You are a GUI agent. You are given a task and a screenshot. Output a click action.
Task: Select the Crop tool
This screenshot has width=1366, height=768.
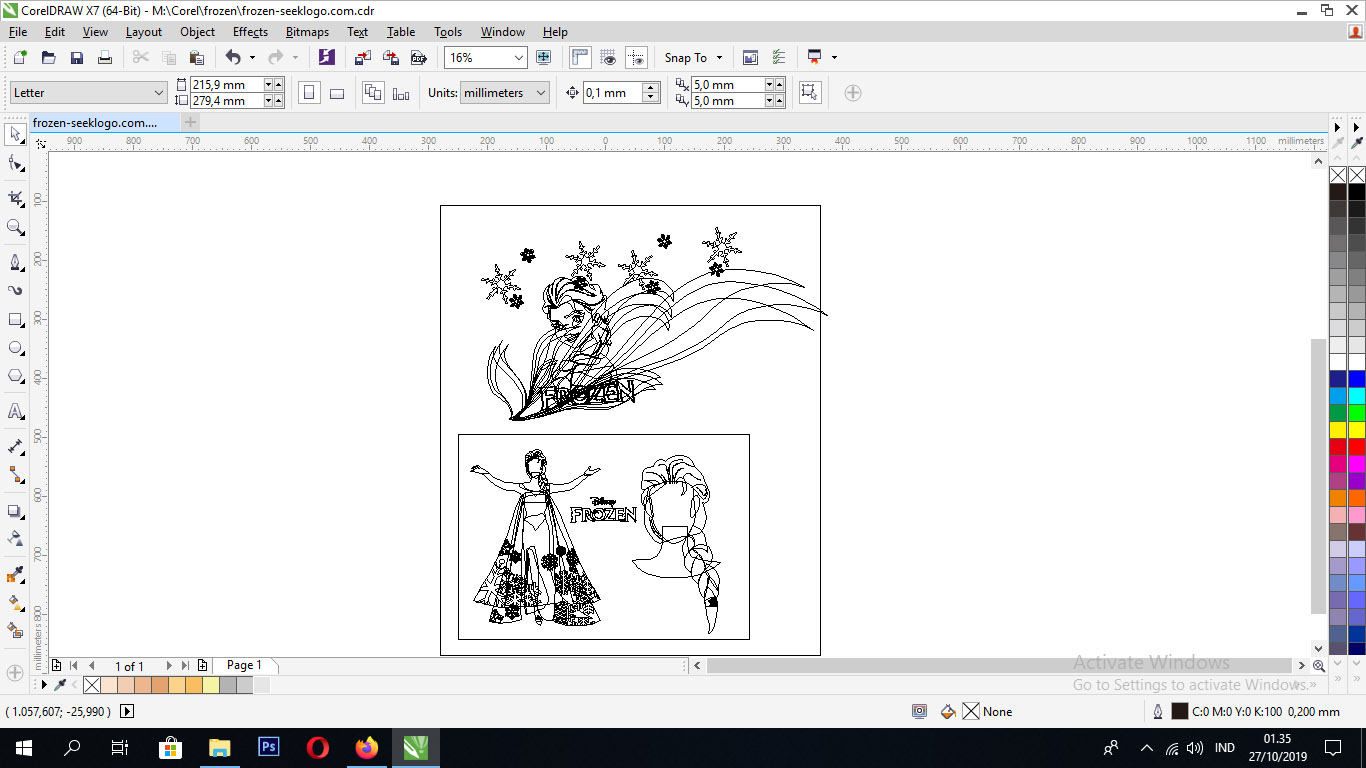coord(16,199)
